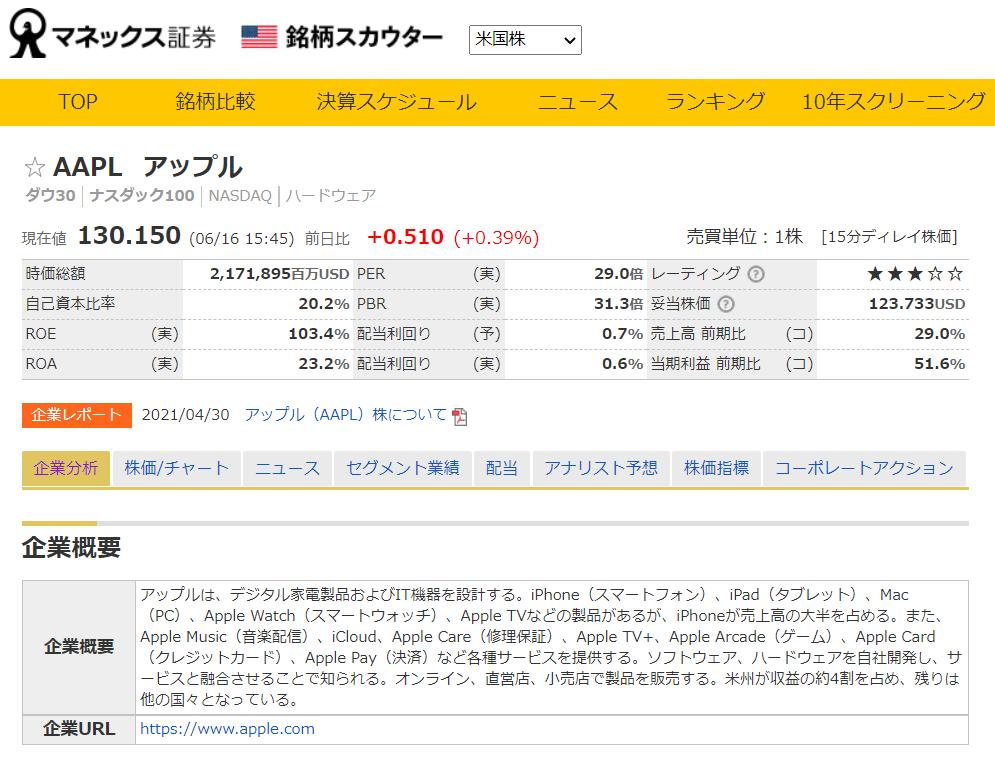Click the US flag icon
Image resolution: width=995 pixels, height=765 pixels.
[x=259, y=37]
